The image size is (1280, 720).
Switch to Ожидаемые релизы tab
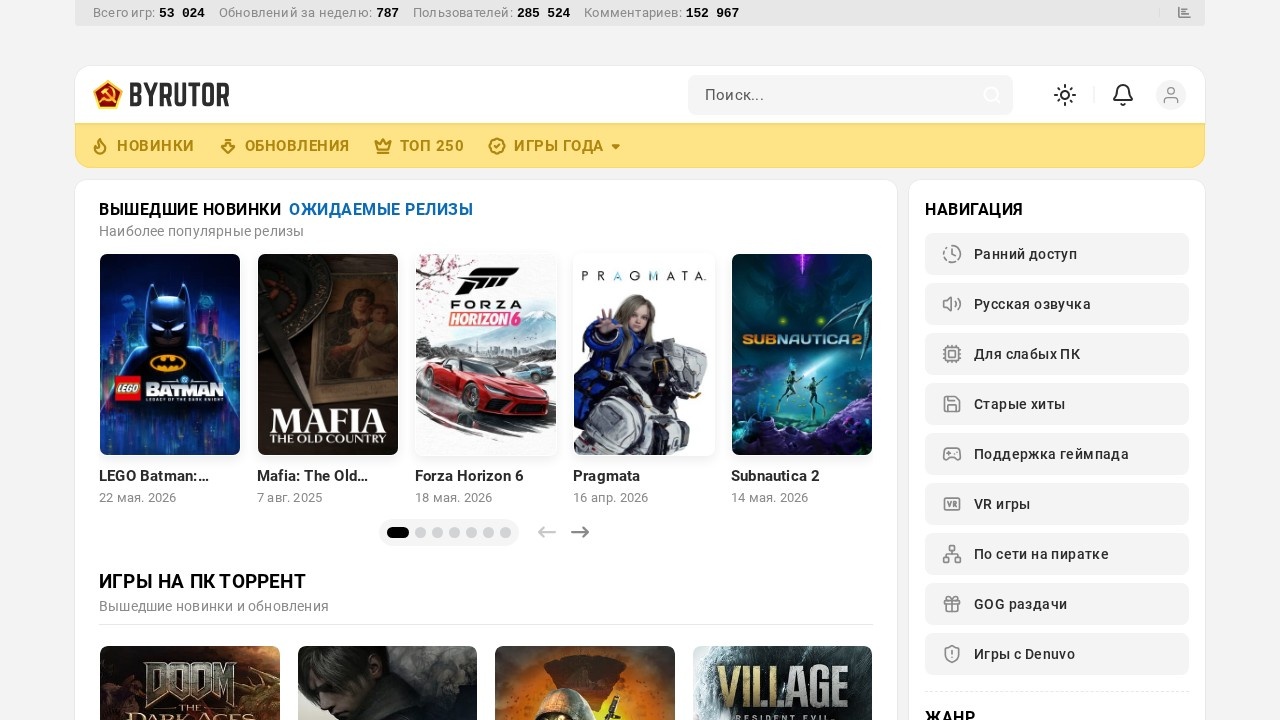tap(381, 210)
